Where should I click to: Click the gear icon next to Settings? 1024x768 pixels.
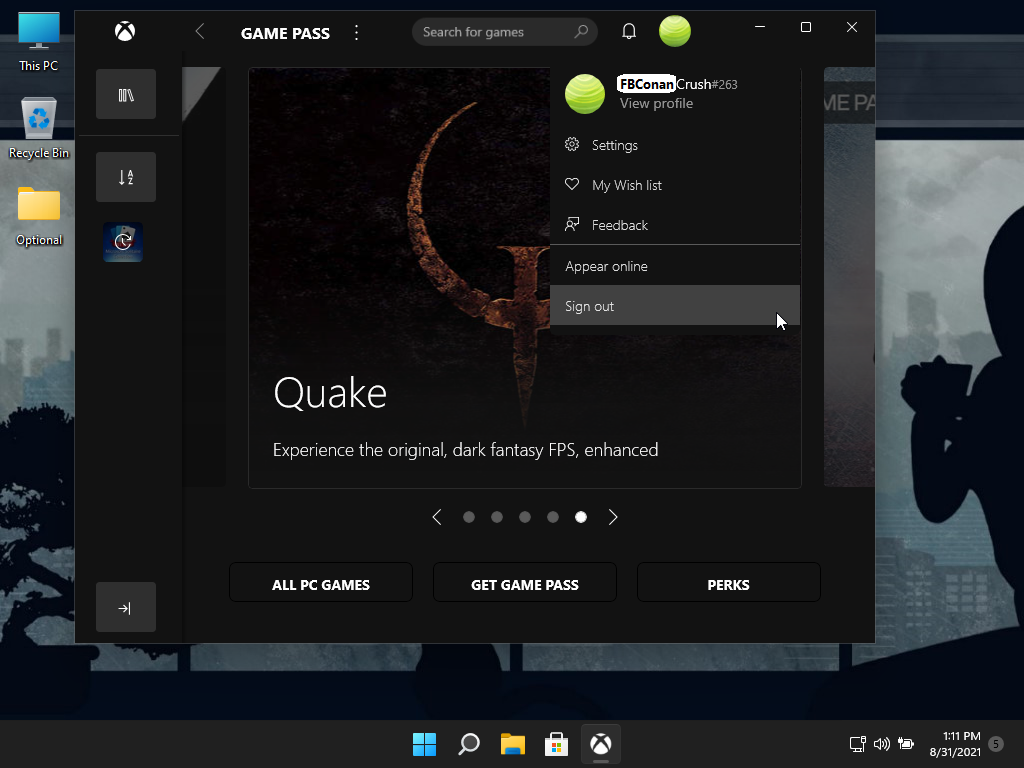coord(572,144)
